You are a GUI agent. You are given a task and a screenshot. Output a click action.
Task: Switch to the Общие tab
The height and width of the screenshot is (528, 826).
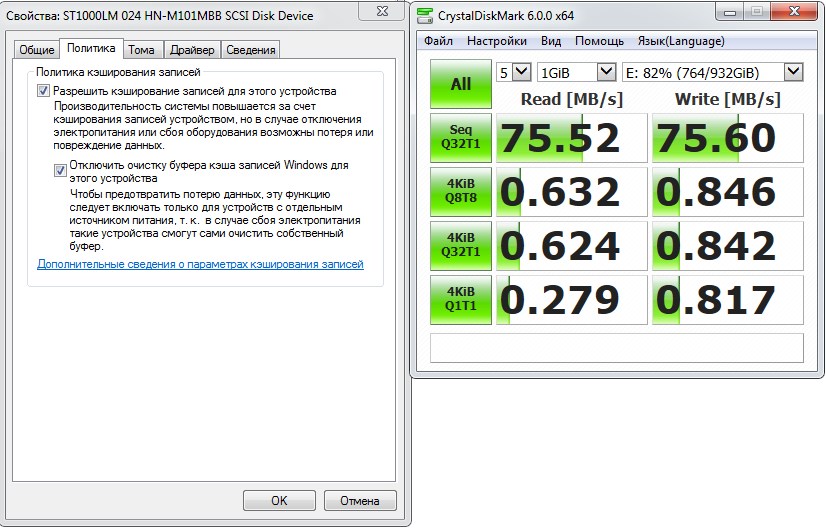36,50
